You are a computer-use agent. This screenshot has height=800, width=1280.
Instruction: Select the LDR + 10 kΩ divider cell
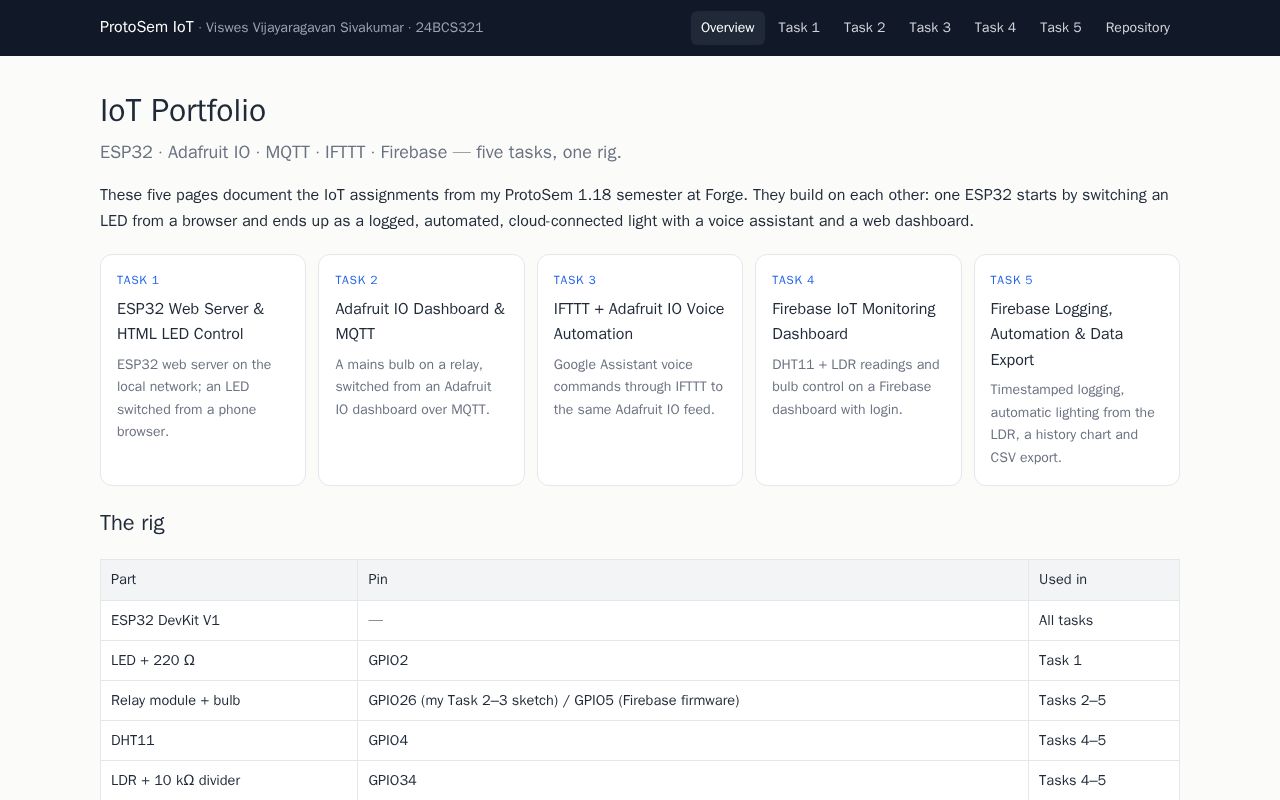tap(229, 780)
